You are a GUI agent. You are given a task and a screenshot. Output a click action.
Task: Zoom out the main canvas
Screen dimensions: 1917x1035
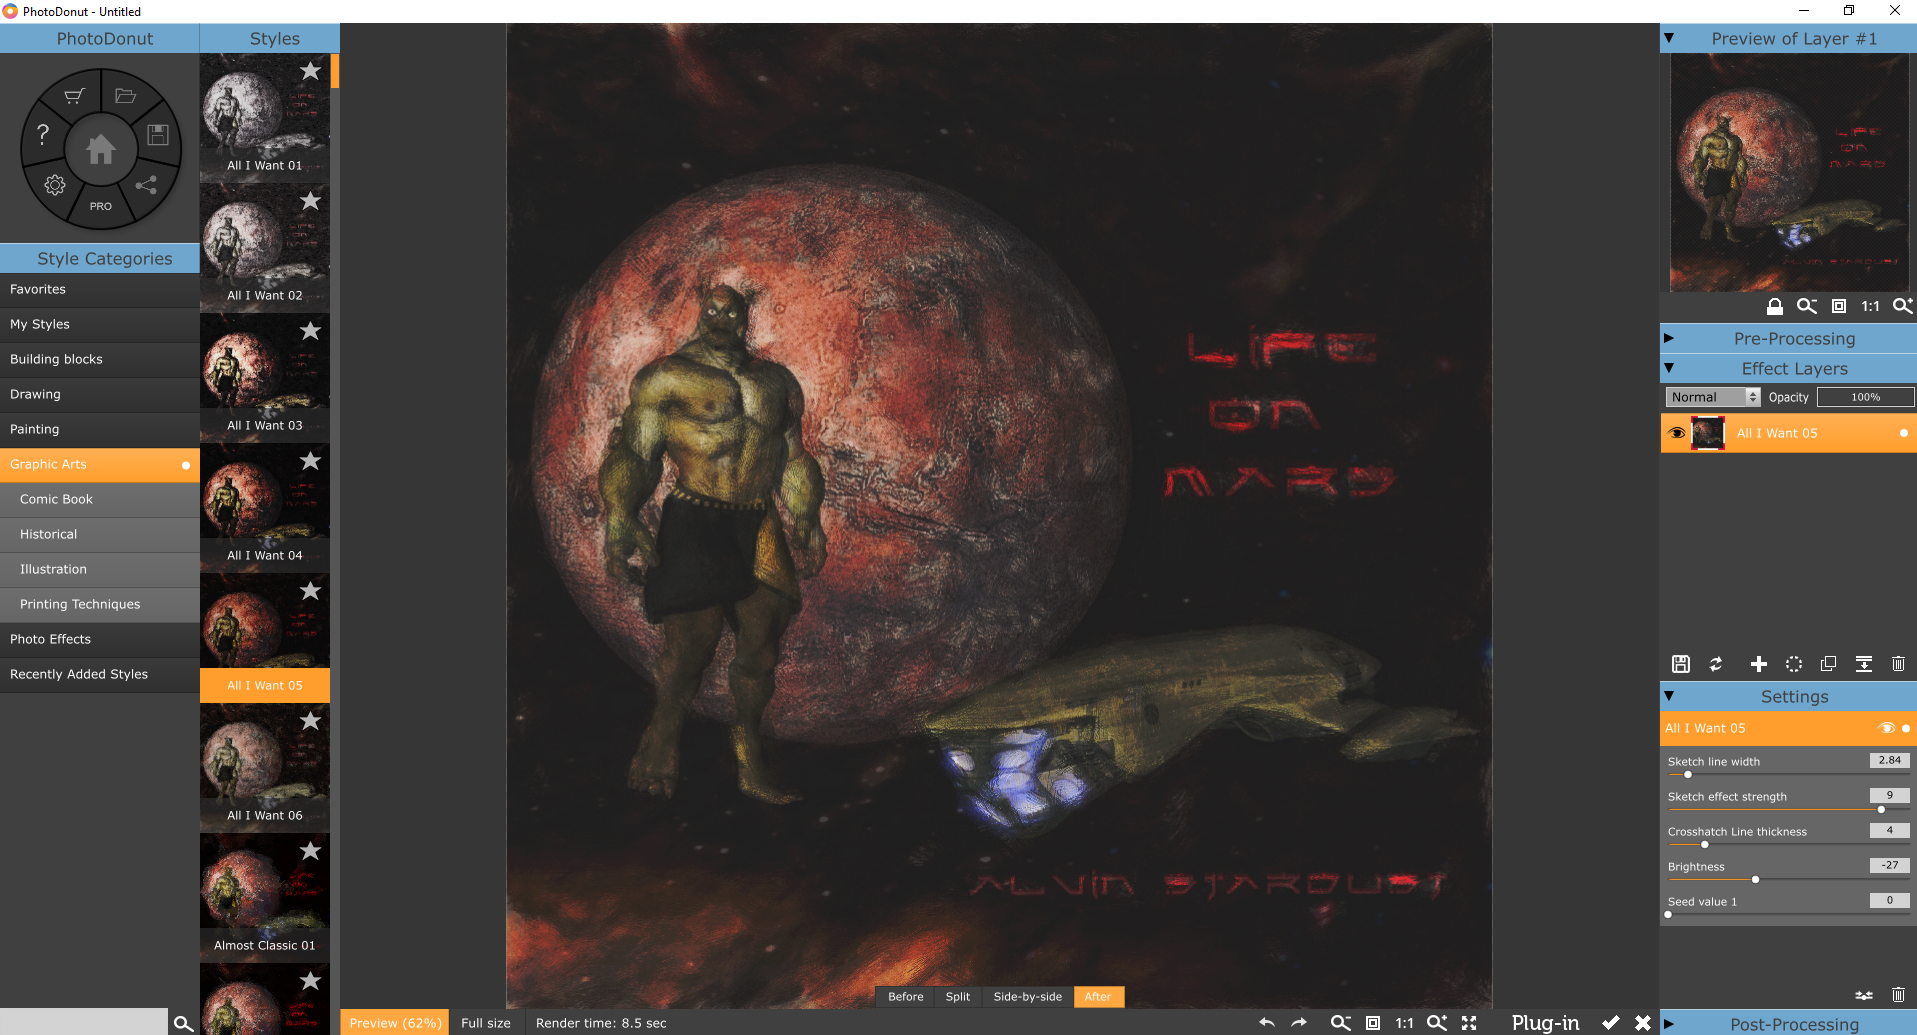[x=1340, y=1022]
